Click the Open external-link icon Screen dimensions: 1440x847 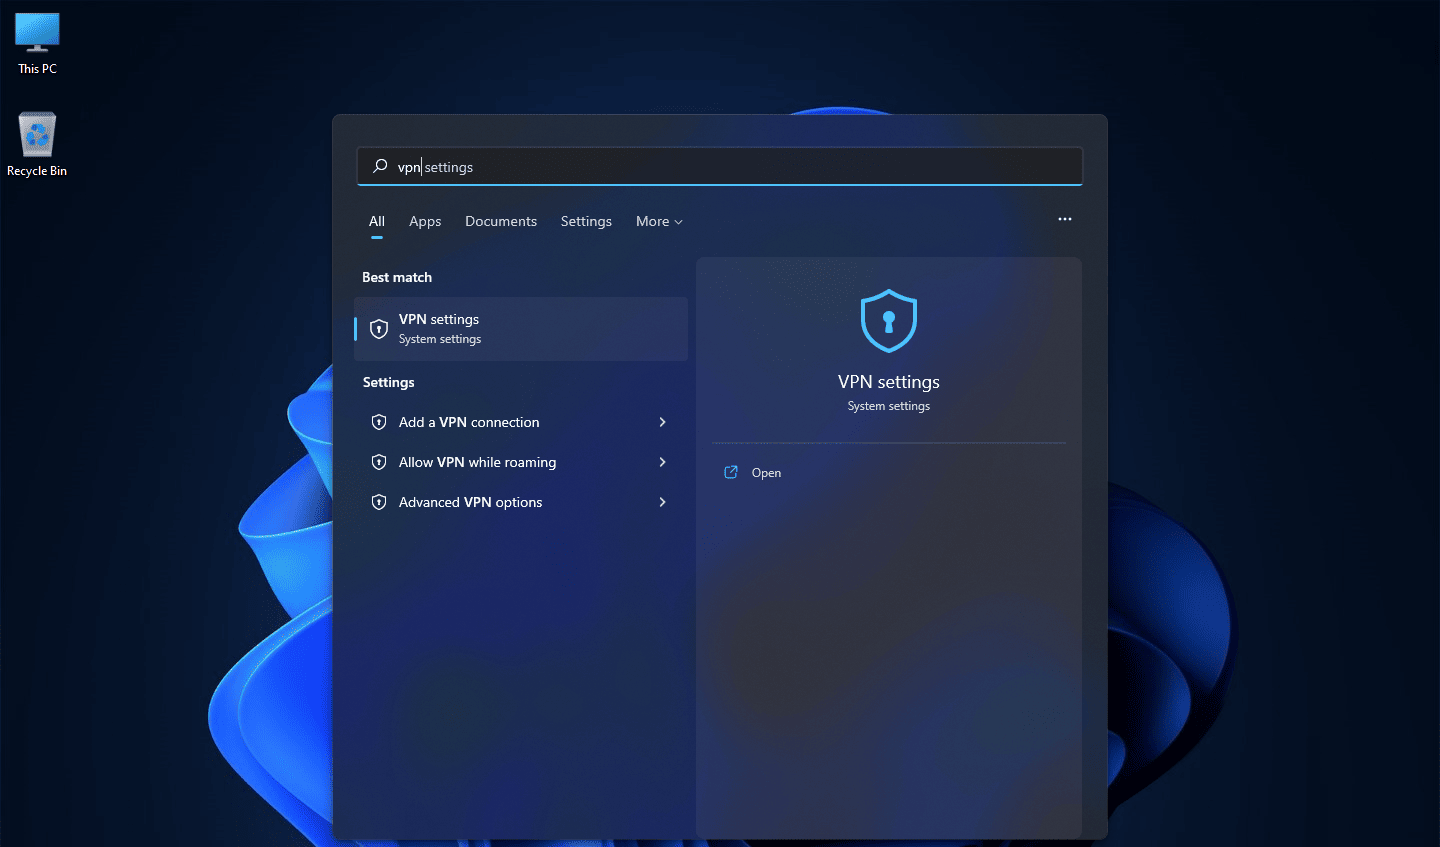[731, 472]
